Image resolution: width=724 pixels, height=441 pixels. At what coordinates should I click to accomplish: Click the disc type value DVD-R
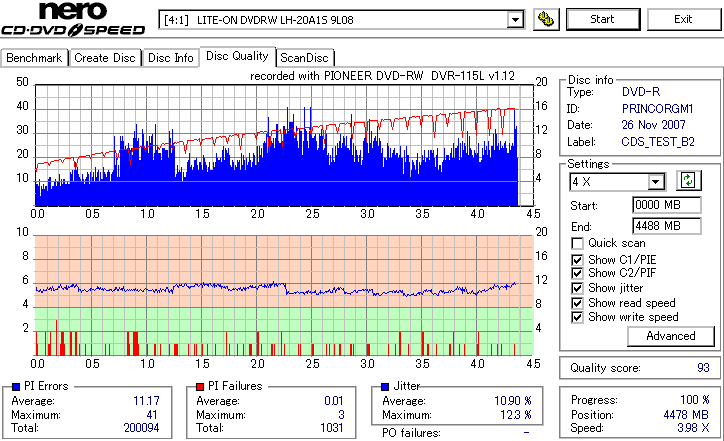coord(641,92)
